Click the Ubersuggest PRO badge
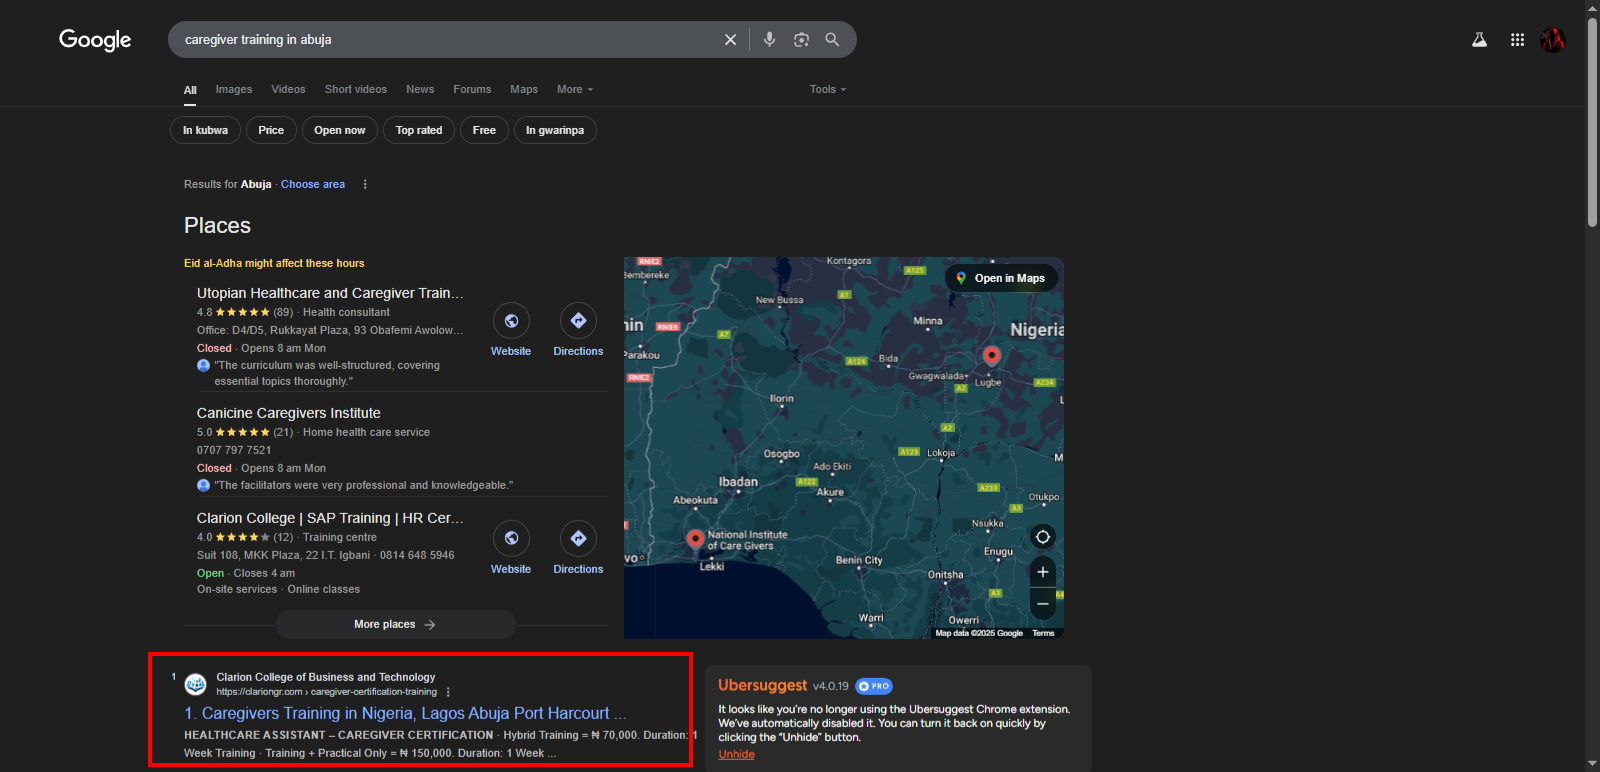The width and height of the screenshot is (1600, 772). (x=874, y=686)
